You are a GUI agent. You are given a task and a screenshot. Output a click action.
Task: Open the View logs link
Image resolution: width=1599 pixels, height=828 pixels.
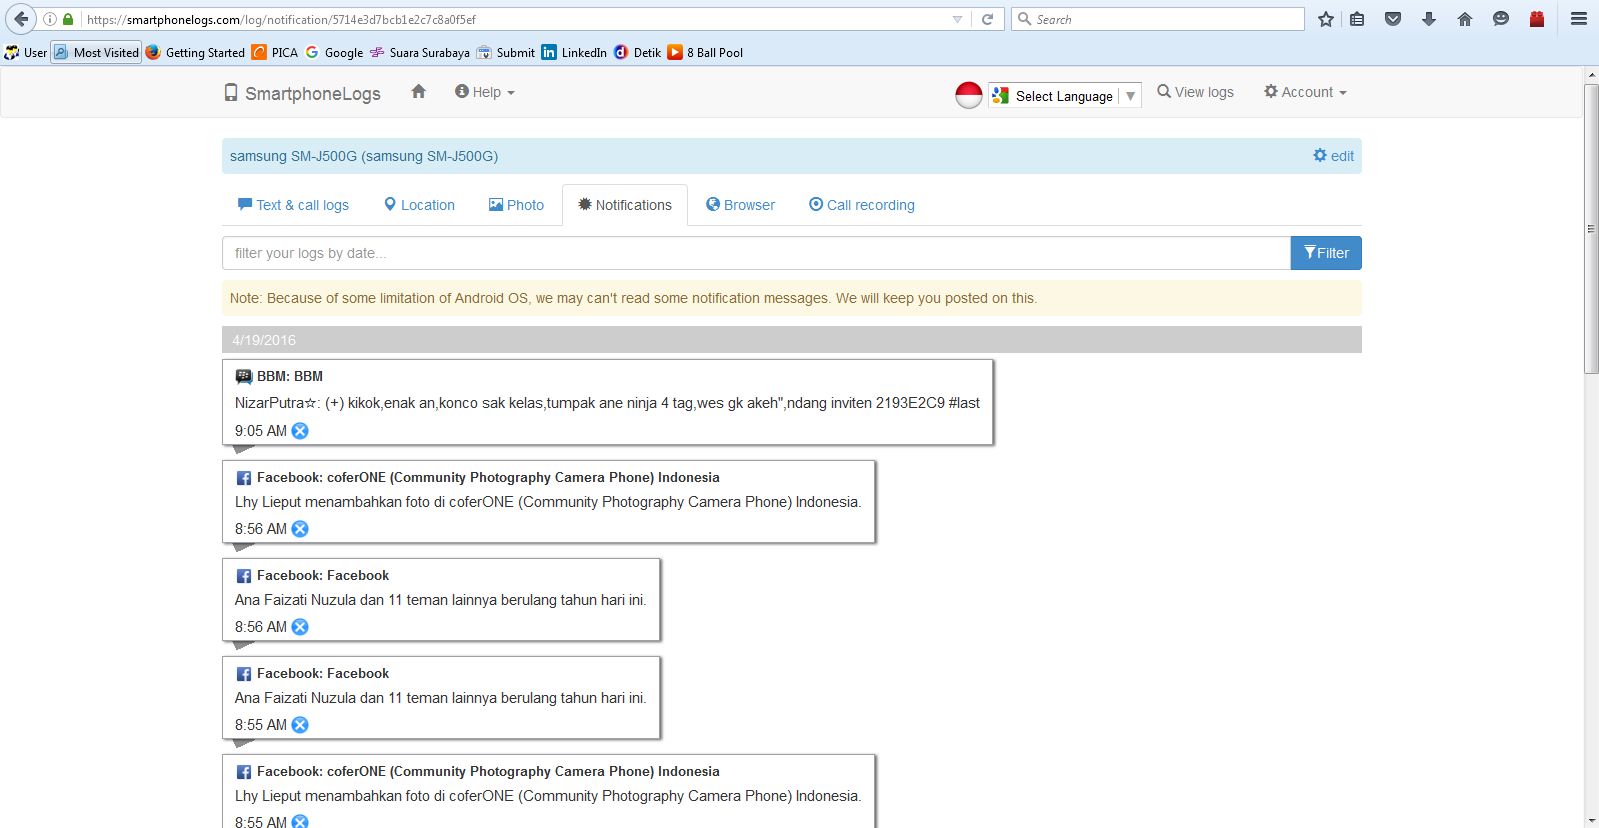(1195, 92)
